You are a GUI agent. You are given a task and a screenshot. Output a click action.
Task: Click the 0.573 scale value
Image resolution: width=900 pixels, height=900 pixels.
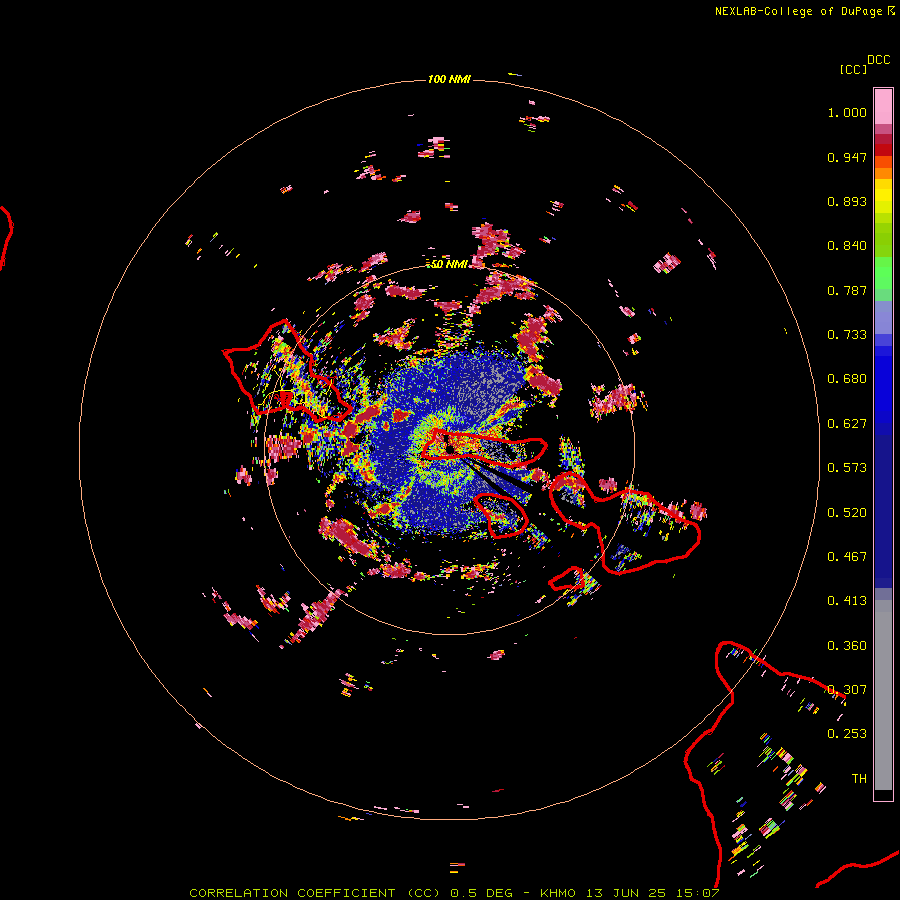click(x=847, y=468)
